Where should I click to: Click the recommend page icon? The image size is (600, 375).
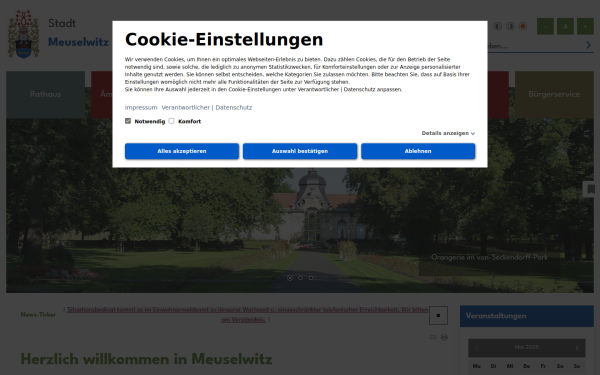[432, 337]
